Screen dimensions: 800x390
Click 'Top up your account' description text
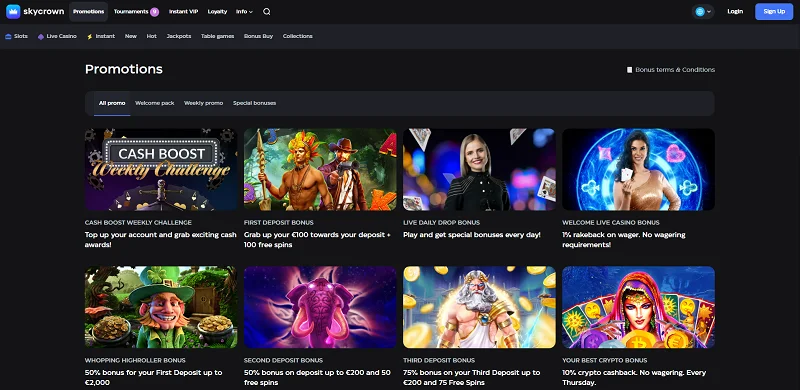coord(161,240)
